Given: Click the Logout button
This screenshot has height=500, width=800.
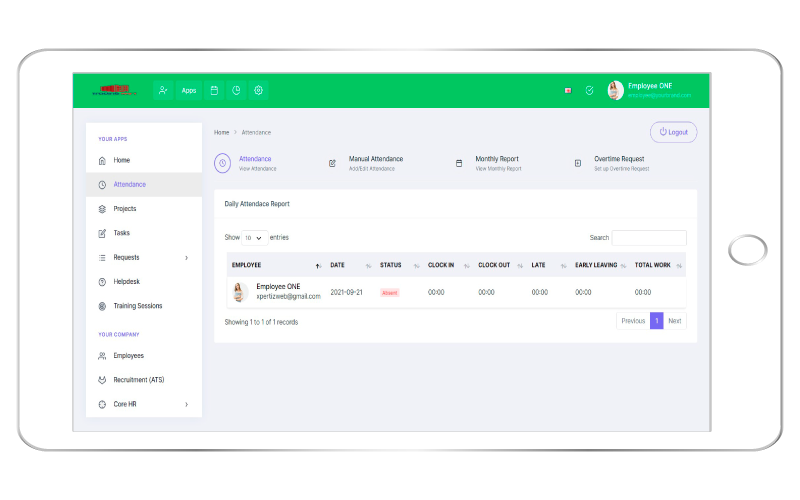Looking at the screenshot, I should point(673,132).
